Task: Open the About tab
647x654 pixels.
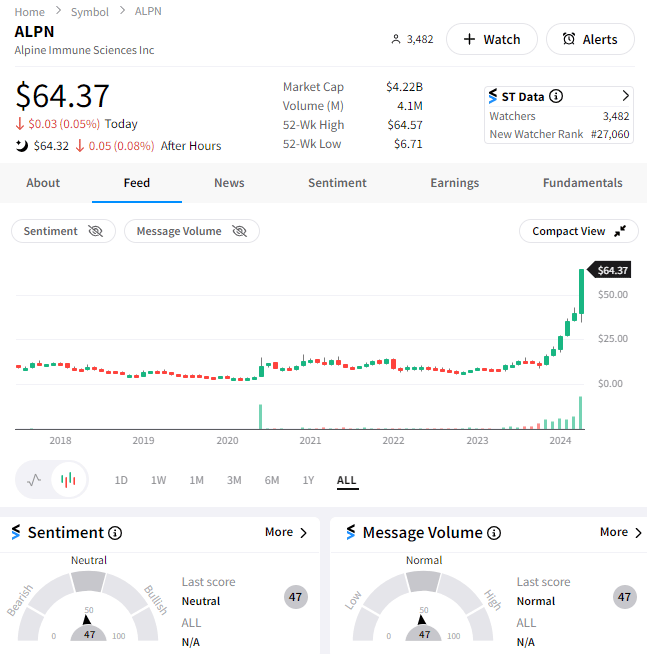Action: 43,183
